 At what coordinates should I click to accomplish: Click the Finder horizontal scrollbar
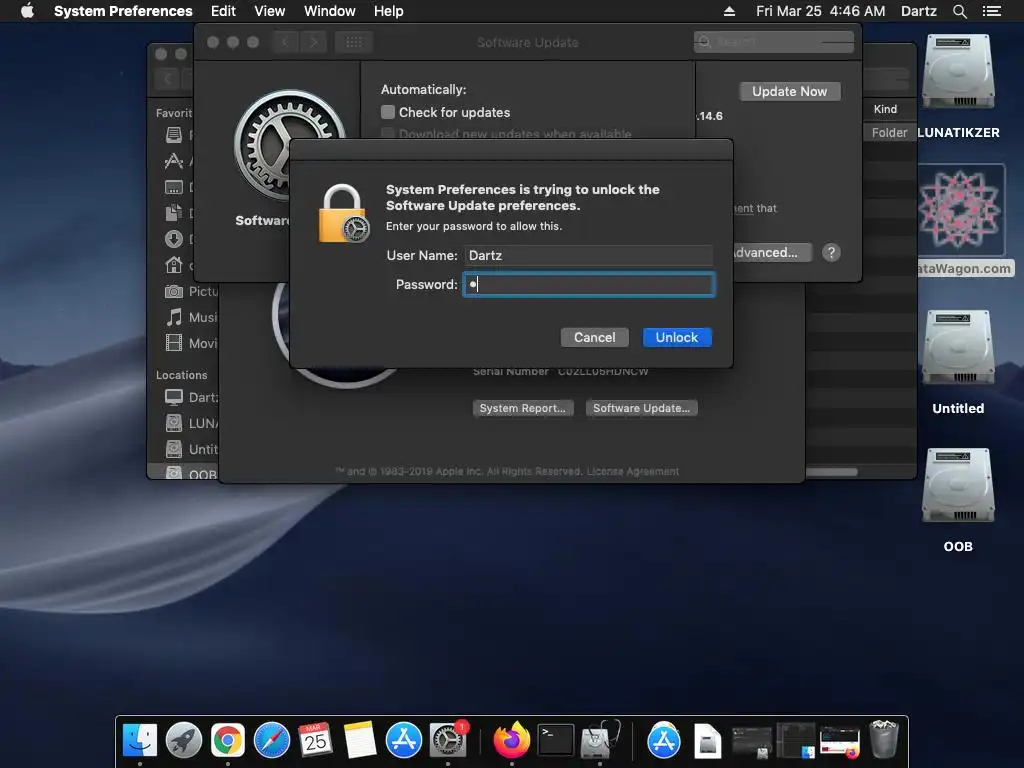(x=831, y=472)
